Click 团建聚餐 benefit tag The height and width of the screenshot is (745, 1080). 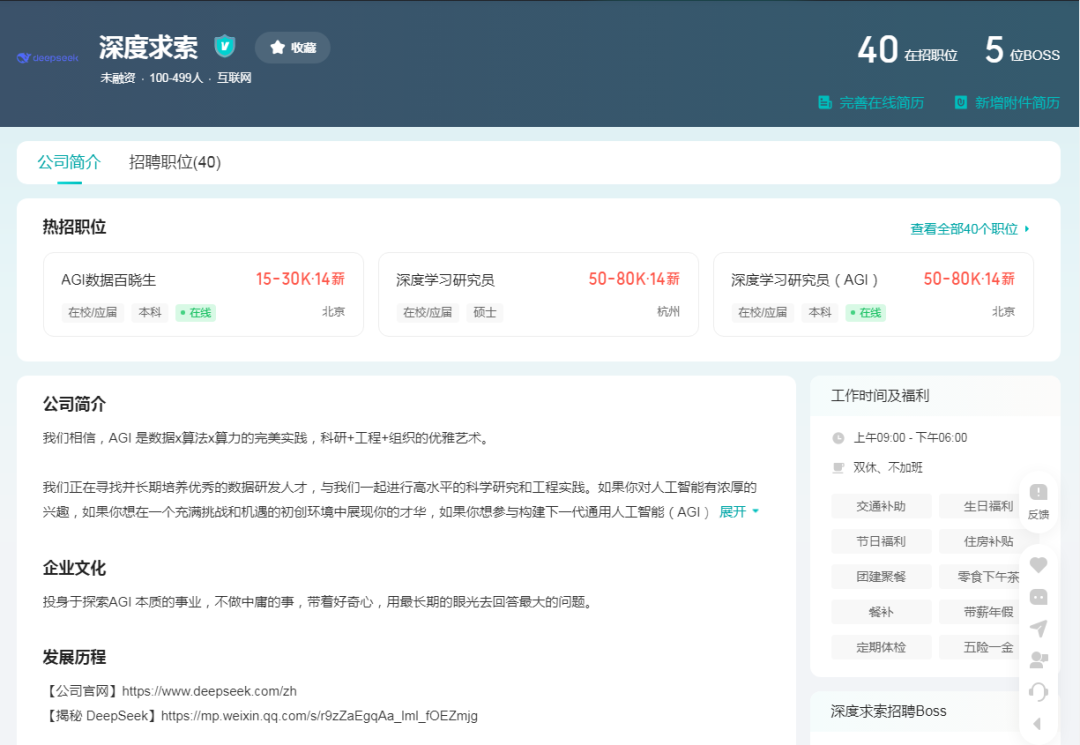(881, 576)
